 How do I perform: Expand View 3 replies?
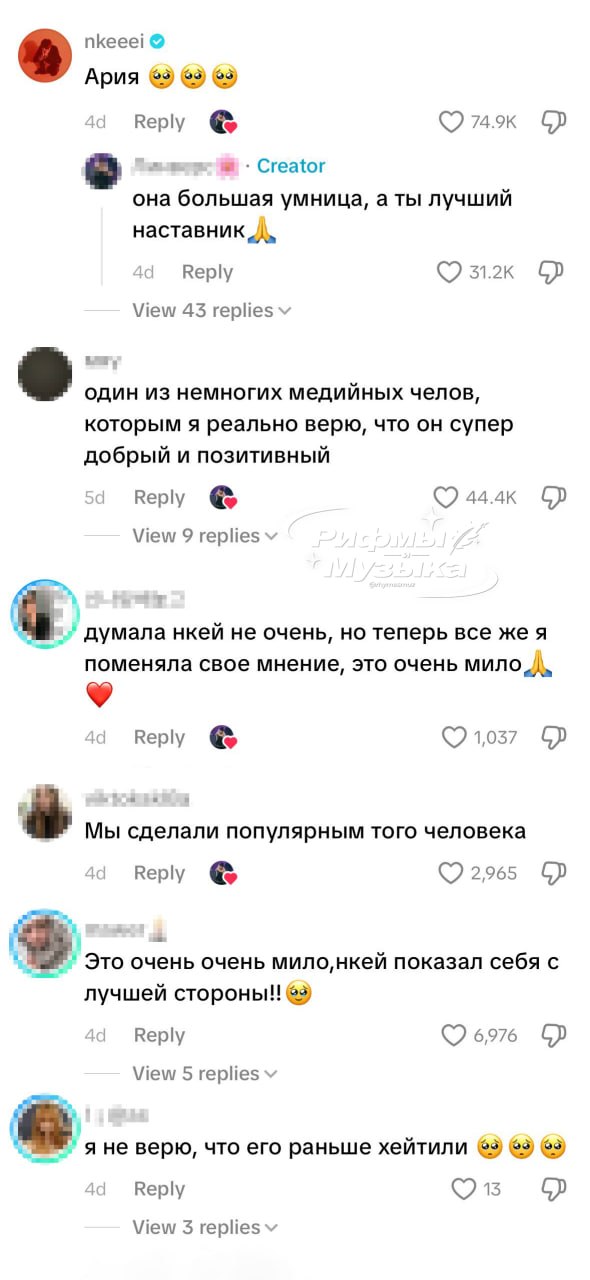[204, 1227]
